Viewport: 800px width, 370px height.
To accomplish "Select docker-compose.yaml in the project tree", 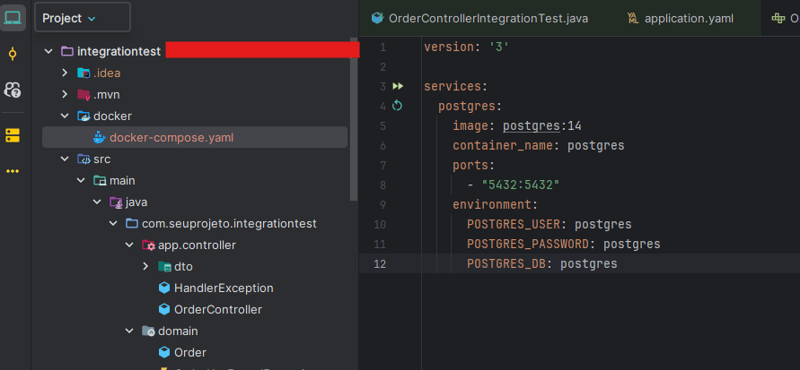I will point(195,137).
